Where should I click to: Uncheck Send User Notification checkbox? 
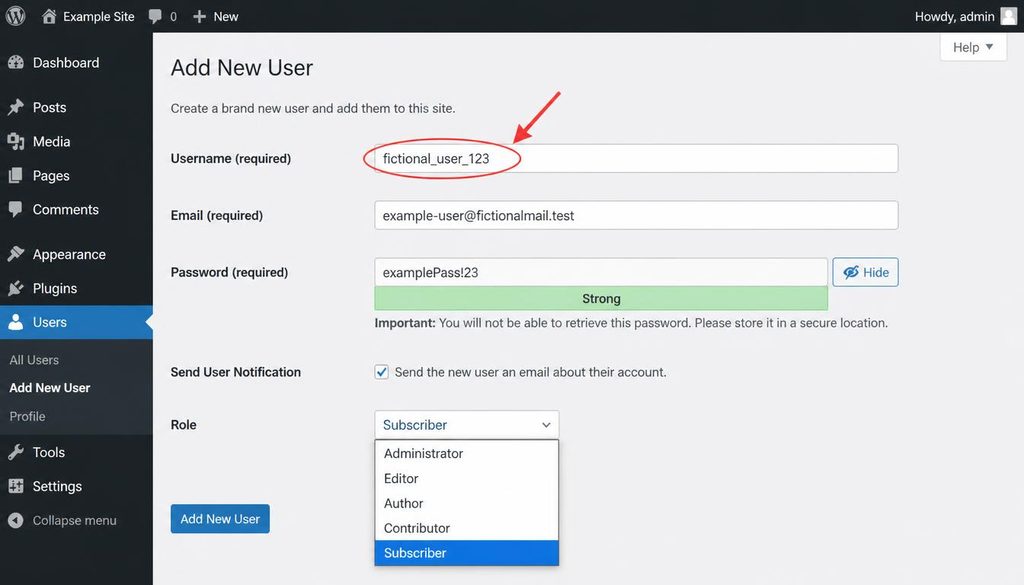(x=381, y=372)
